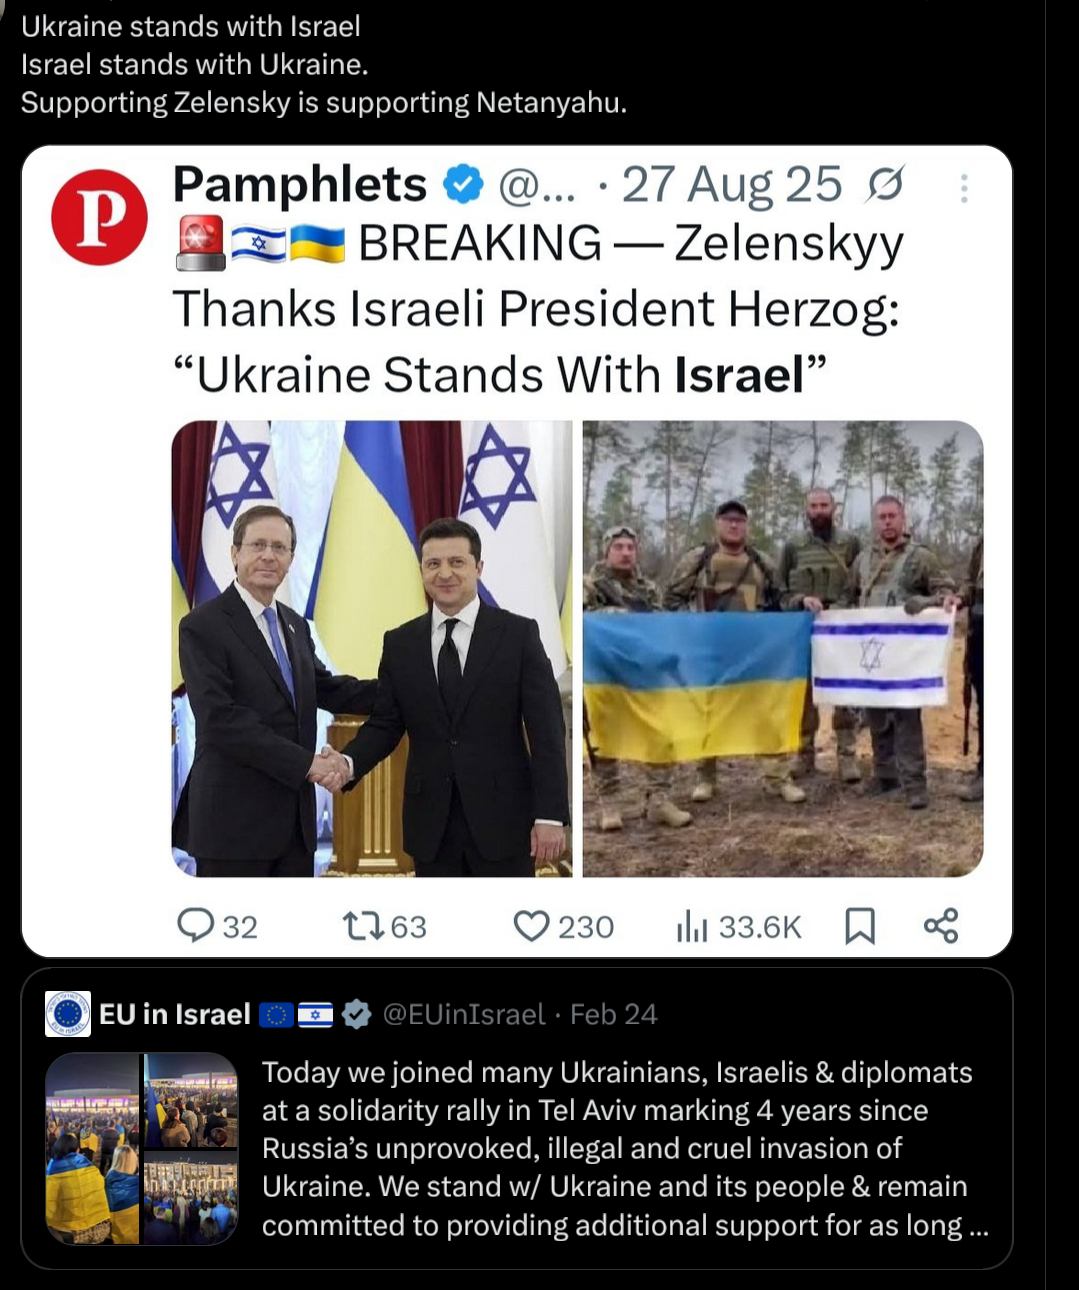Open the three-dot more options menu
The image size is (1079, 1290).
(x=964, y=188)
